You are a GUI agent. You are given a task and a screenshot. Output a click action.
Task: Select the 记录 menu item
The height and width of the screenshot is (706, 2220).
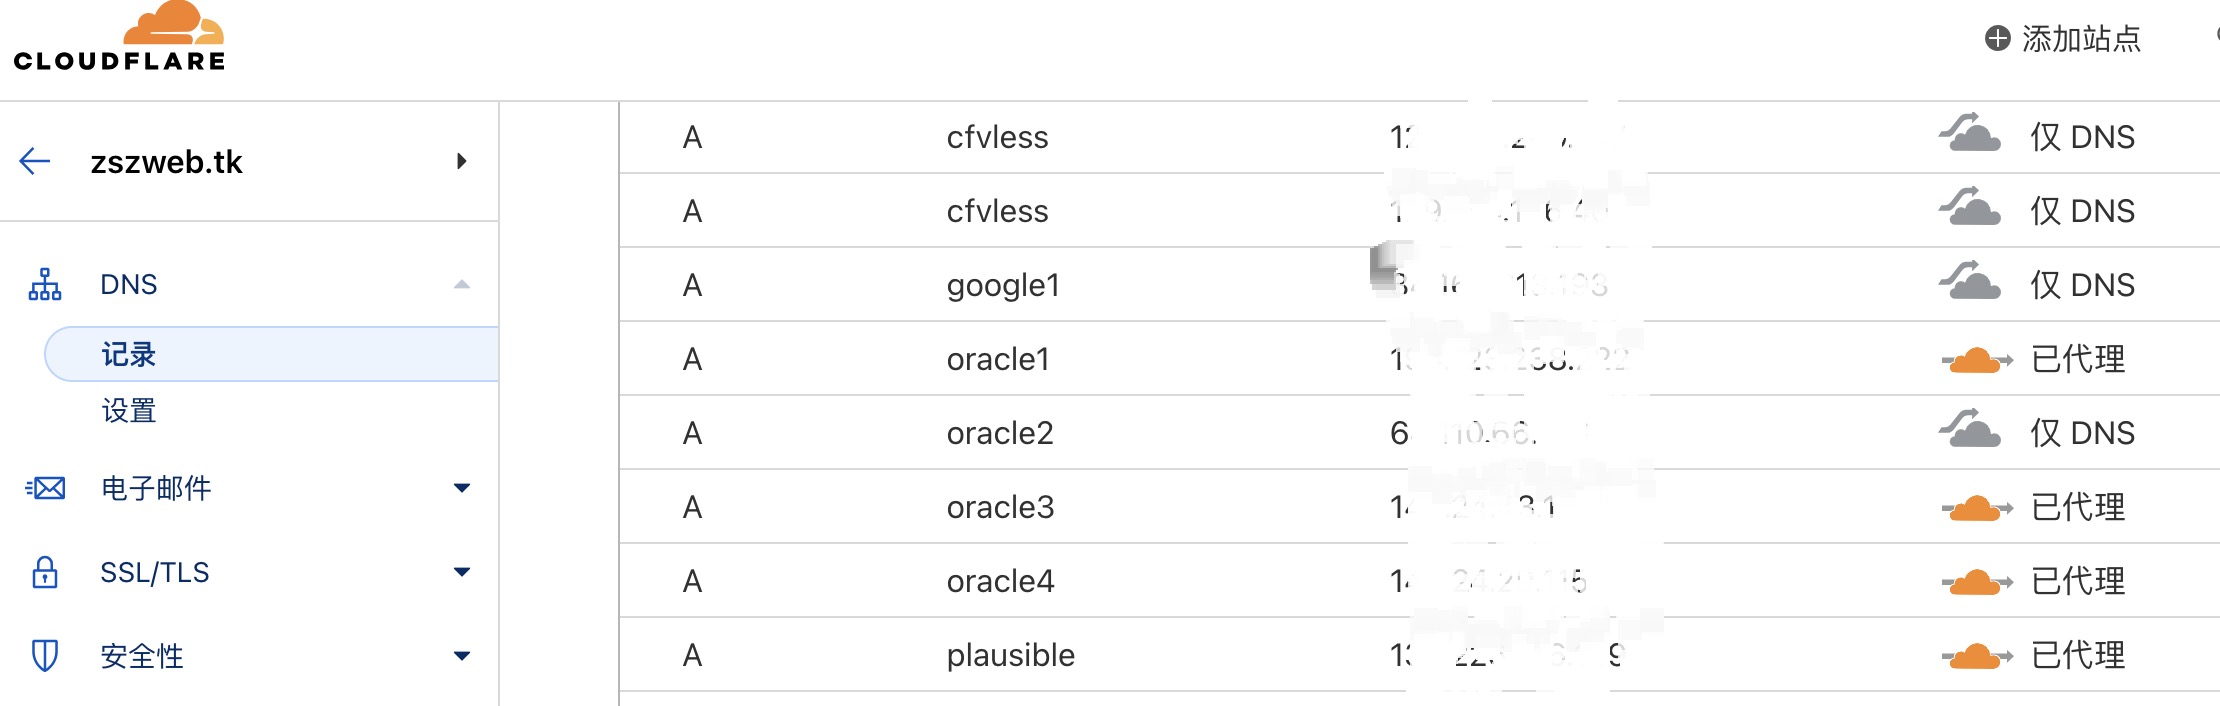click(x=272, y=354)
